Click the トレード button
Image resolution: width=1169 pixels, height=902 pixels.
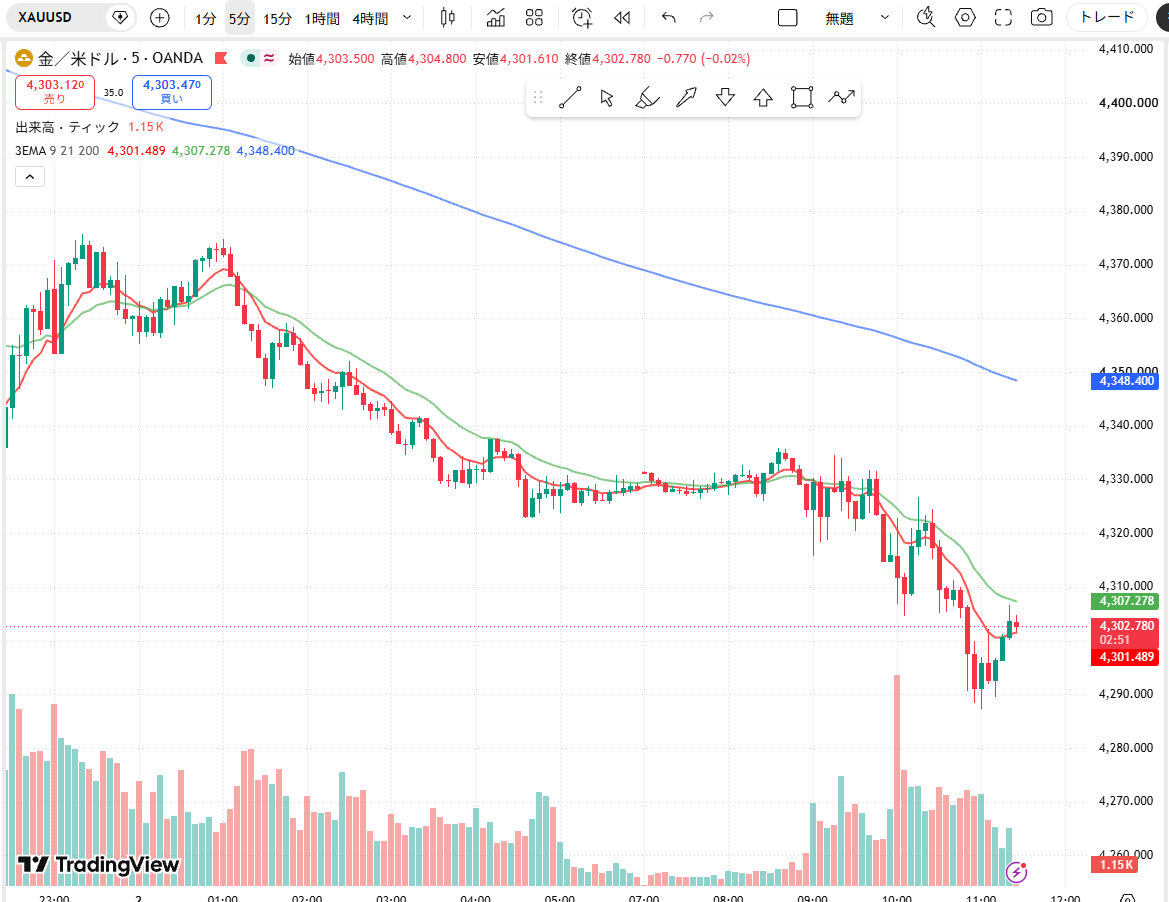[x=1108, y=17]
